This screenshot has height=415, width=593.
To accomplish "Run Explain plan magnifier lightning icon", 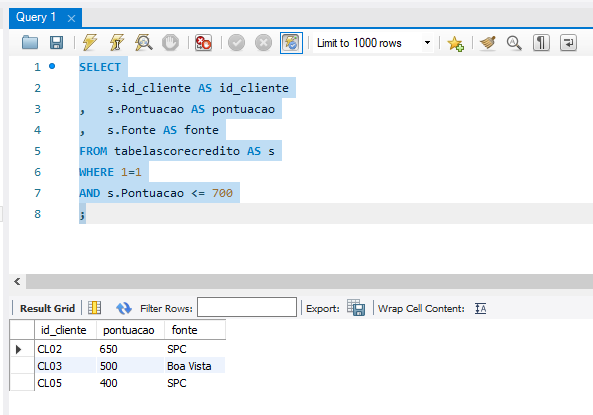I will pyautogui.click(x=144, y=42).
